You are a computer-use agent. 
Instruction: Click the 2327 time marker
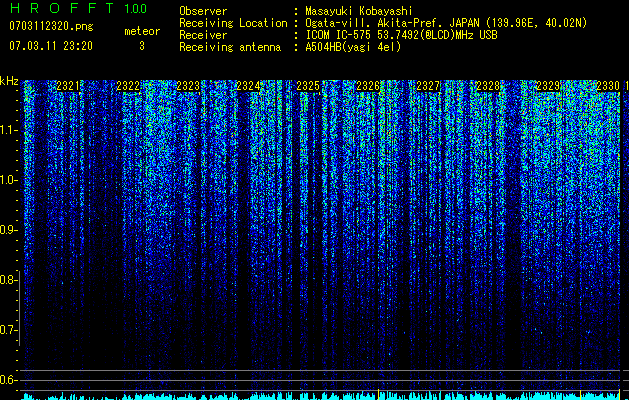coord(428,86)
